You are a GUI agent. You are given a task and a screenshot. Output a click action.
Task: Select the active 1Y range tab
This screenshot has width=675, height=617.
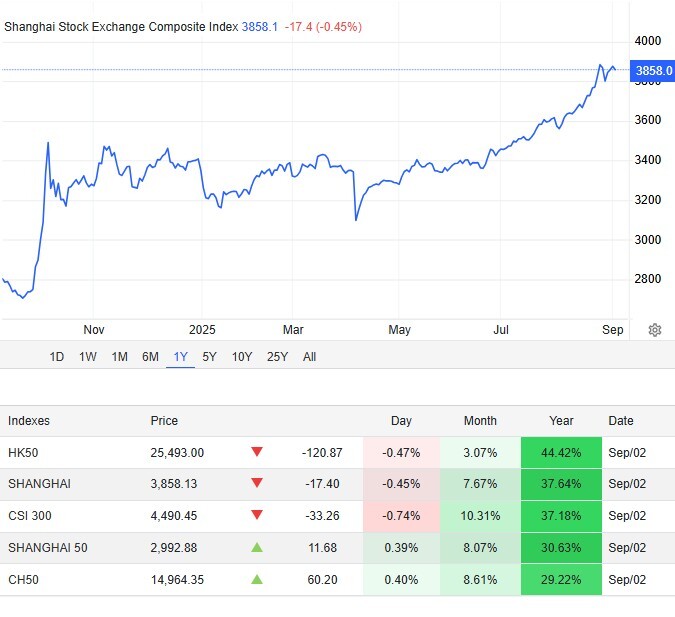(x=180, y=357)
